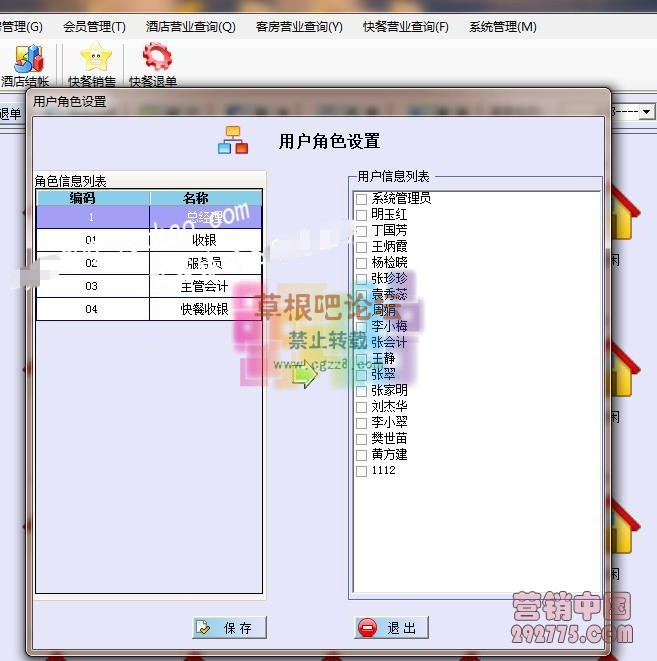
Task: Select the 1112 user checkbox
Action: click(x=361, y=471)
